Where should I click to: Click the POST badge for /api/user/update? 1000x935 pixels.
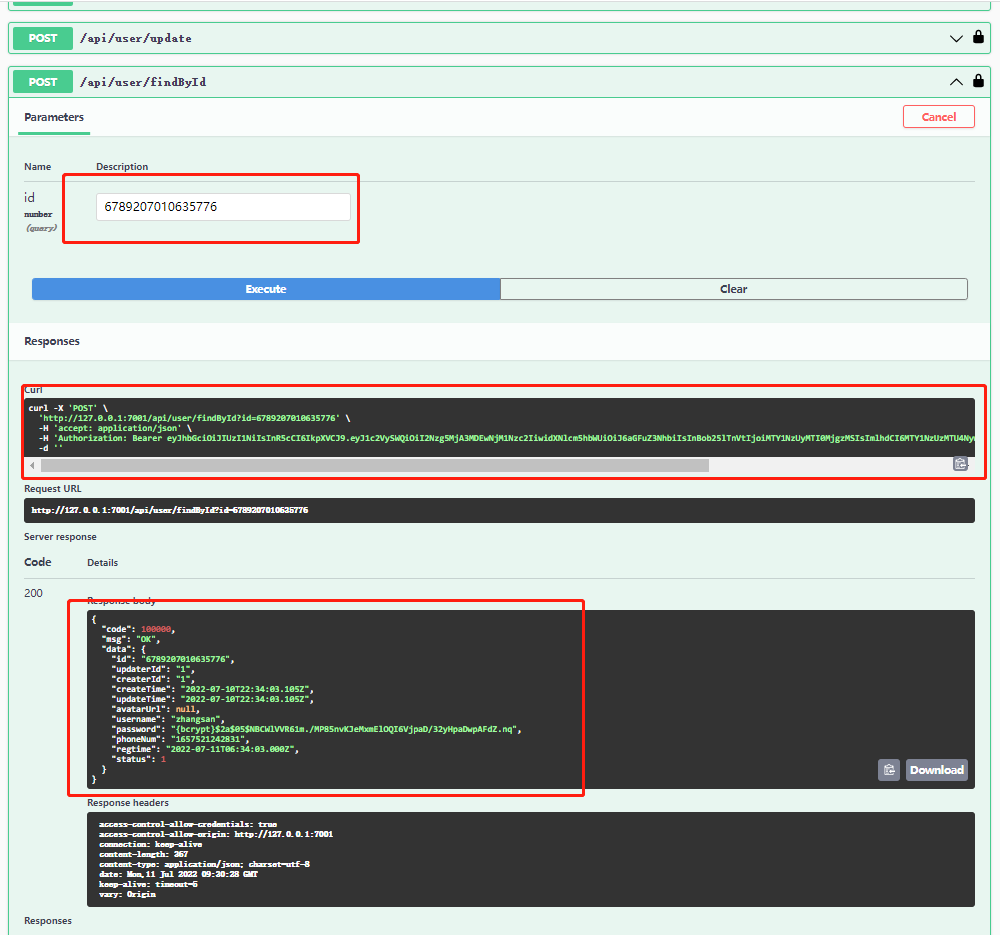pos(43,38)
